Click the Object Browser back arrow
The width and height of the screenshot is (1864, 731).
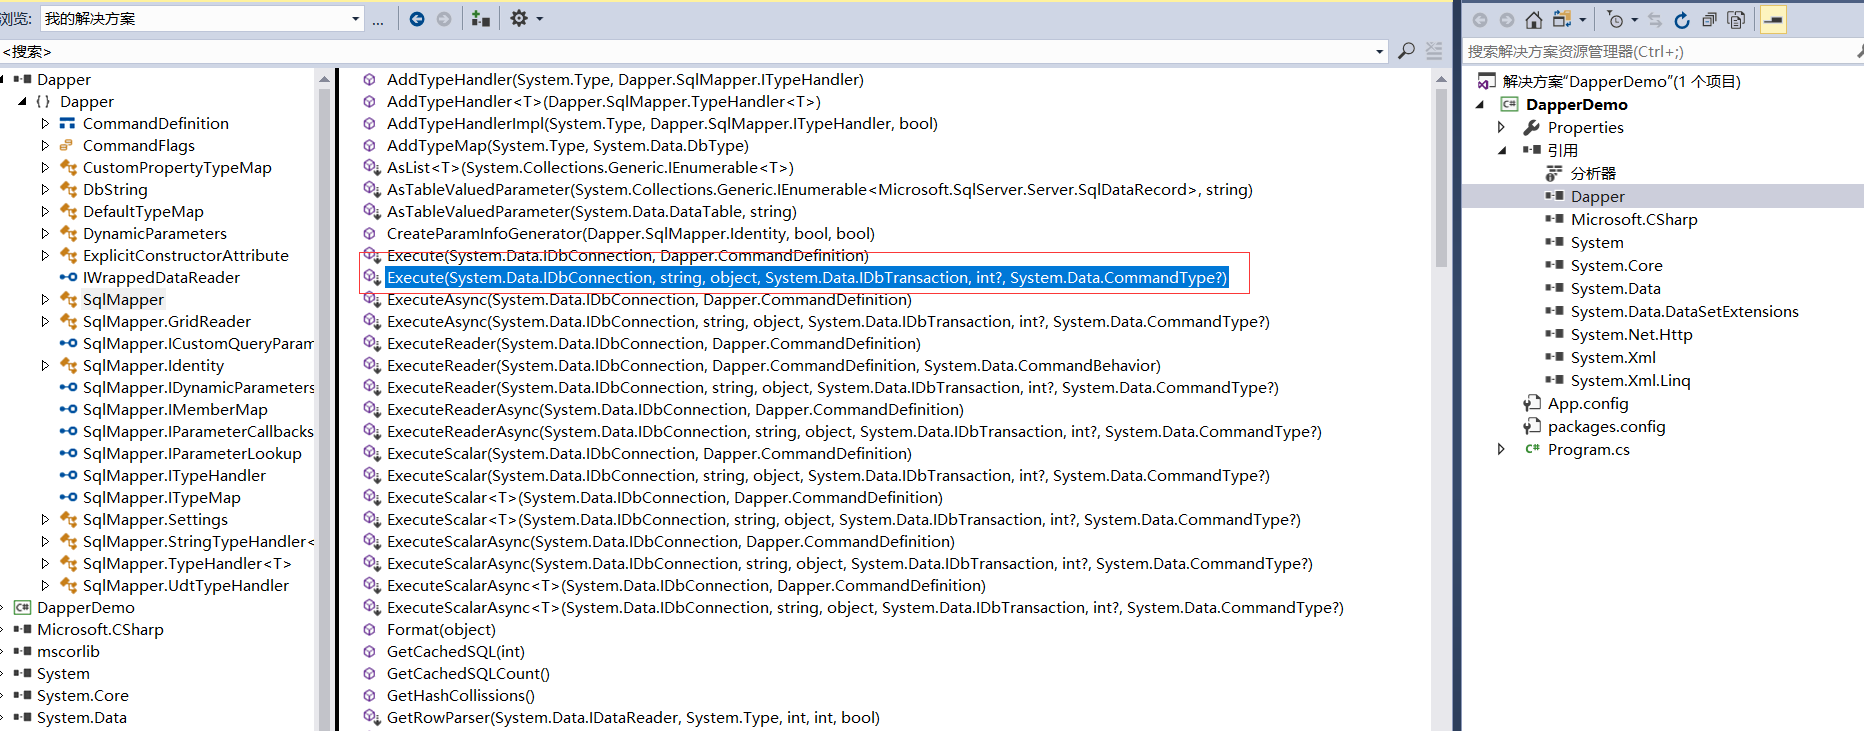point(417,19)
